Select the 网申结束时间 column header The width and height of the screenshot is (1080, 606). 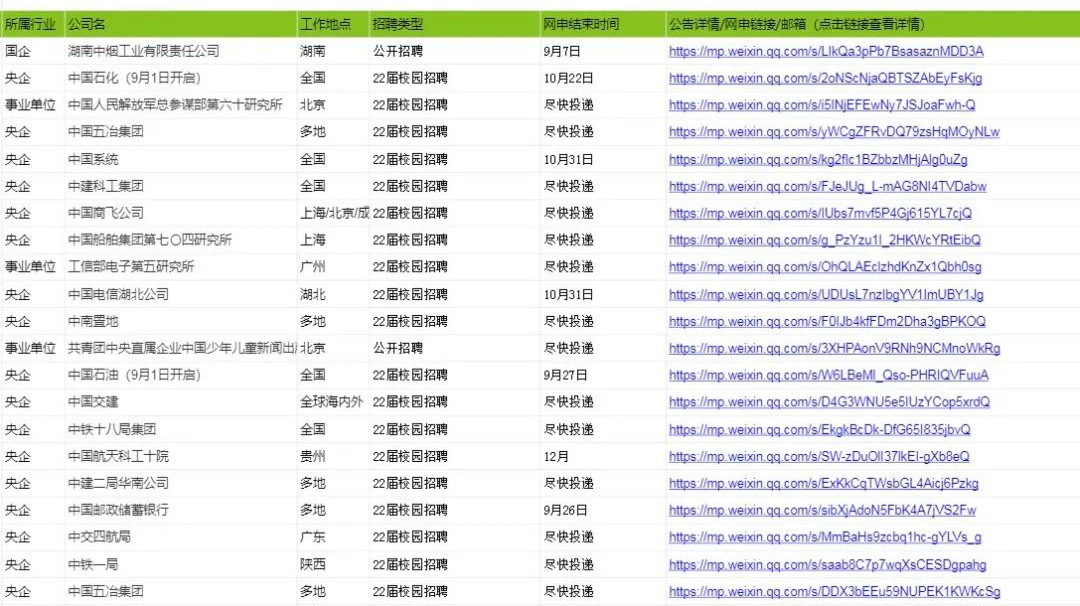603,24
